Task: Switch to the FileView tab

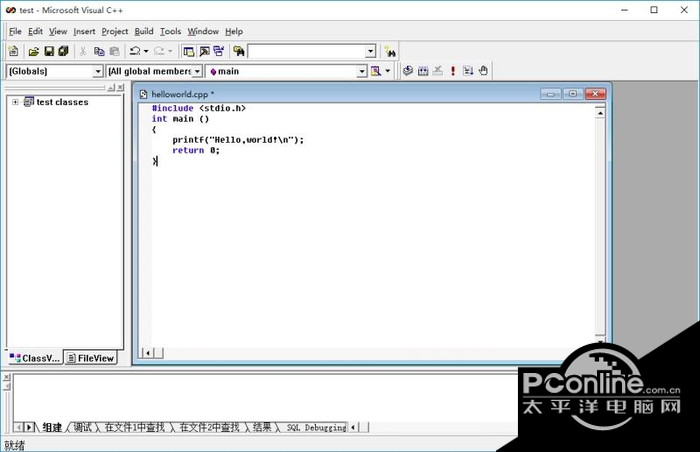Action: pos(91,358)
